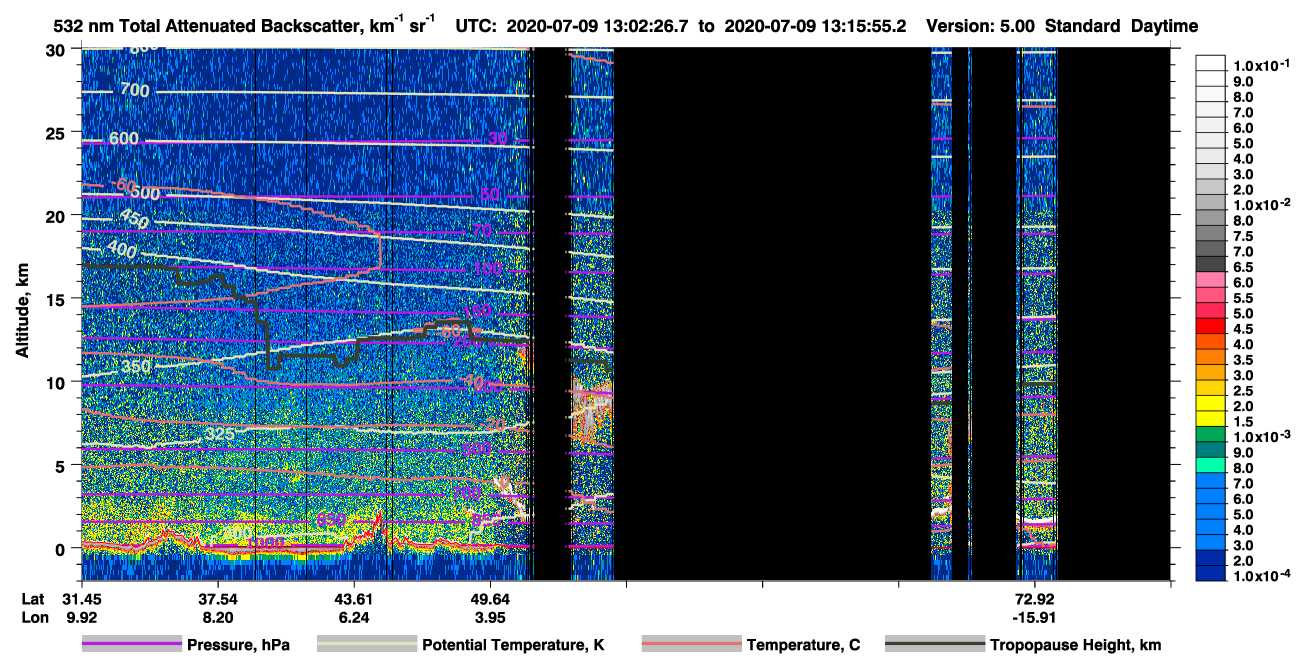Select longitude value -15.91
This screenshot has height=667, width=1300.
[1035, 618]
